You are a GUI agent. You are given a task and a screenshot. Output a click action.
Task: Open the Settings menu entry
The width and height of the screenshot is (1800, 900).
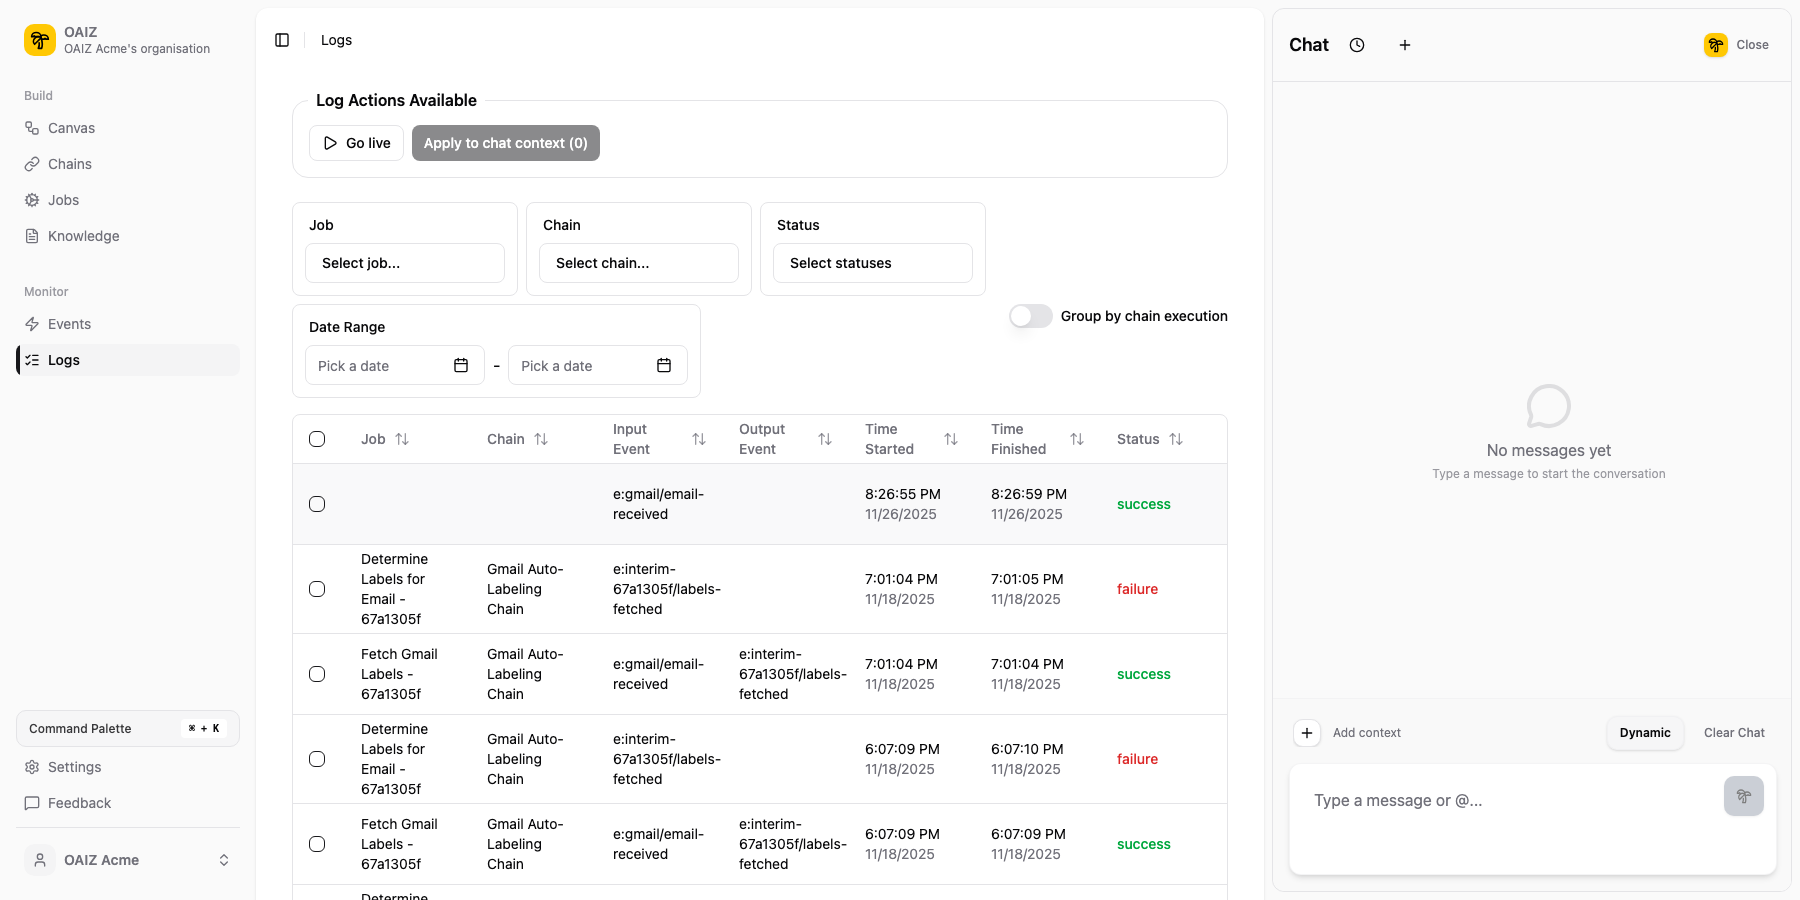click(74, 767)
